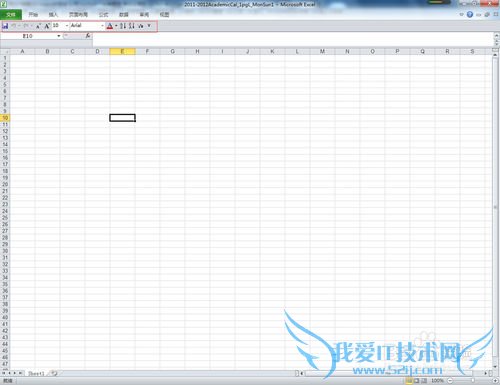Image resolution: width=500 pixels, height=385 pixels.
Task: Click the Name Box showing E10
Action: [28, 36]
